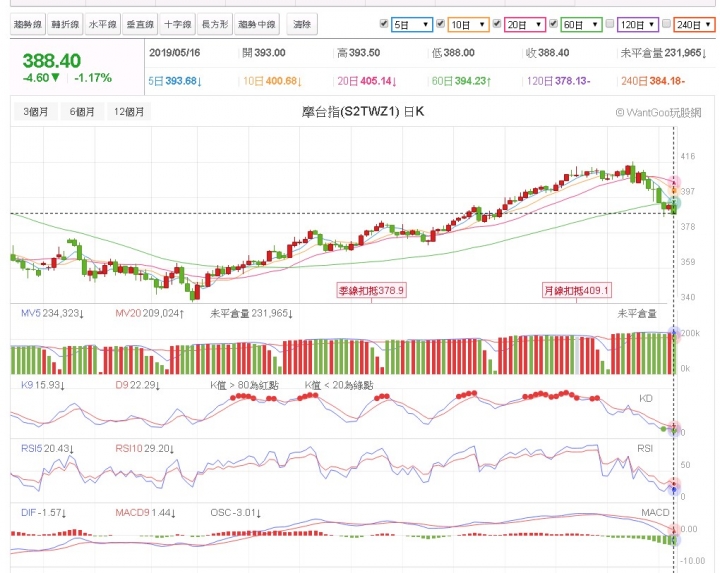Viewport: 720px width, 573px height.
Task: Select the 趨勢線 trend line drawing tool
Action: 28,24
